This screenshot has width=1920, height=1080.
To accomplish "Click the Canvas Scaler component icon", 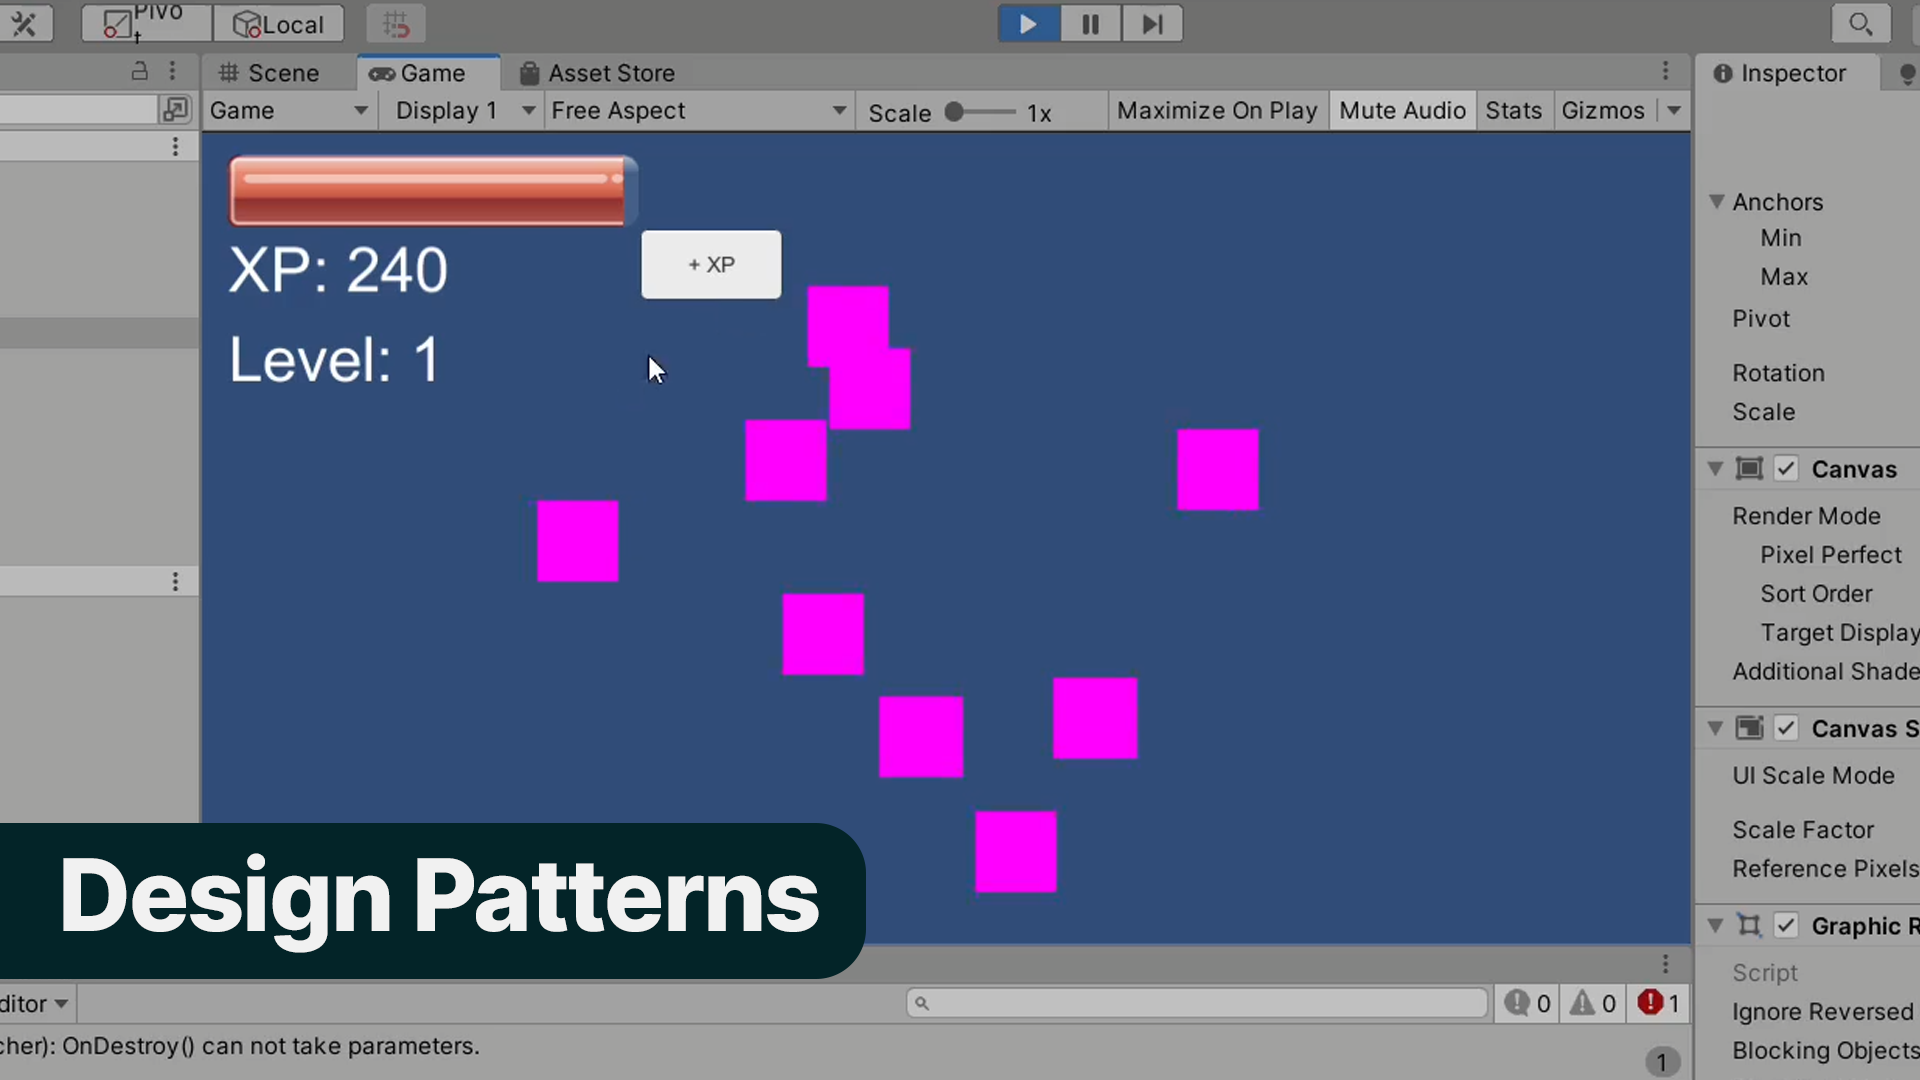I will click(x=1749, y=728).
